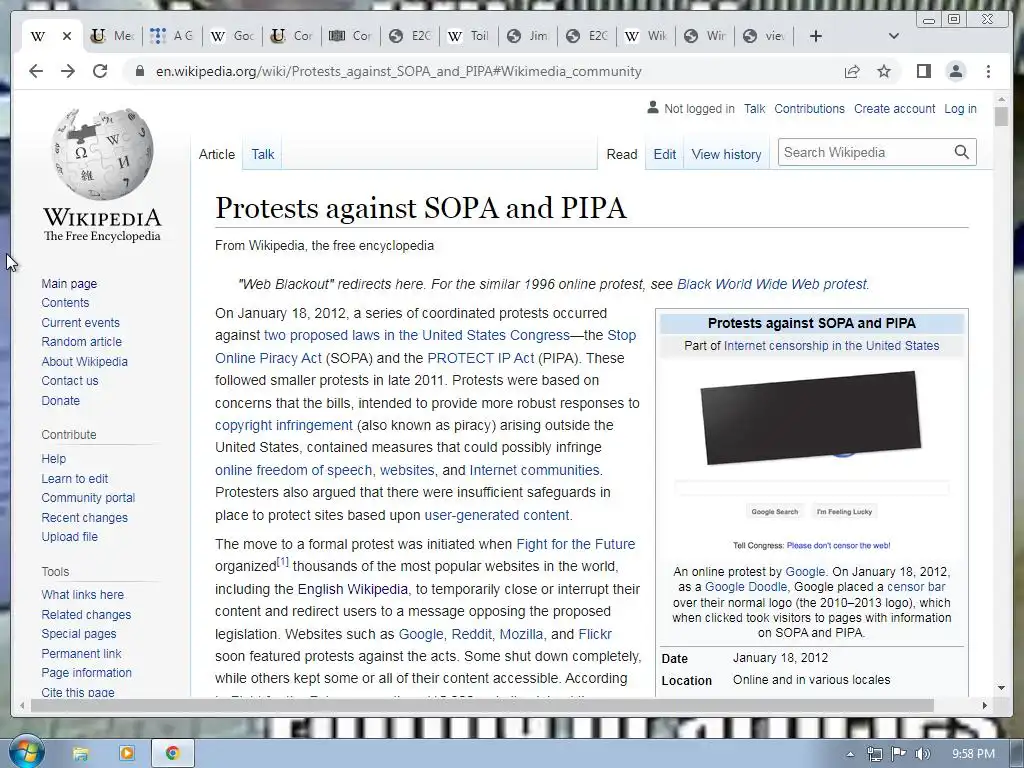Viewport: 1024px width, 768px height.
Task: Open the Chrome profile avatar
Action: coord(955,71)
